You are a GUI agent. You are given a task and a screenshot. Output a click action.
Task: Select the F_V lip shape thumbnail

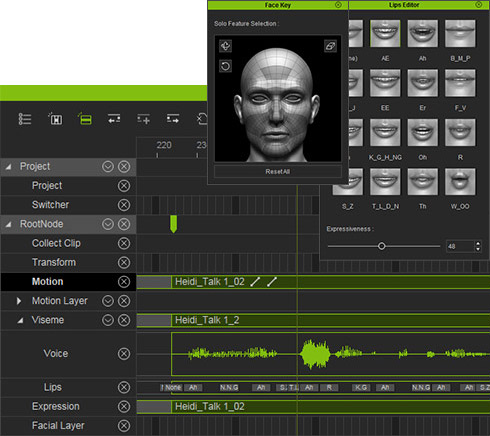460,83
